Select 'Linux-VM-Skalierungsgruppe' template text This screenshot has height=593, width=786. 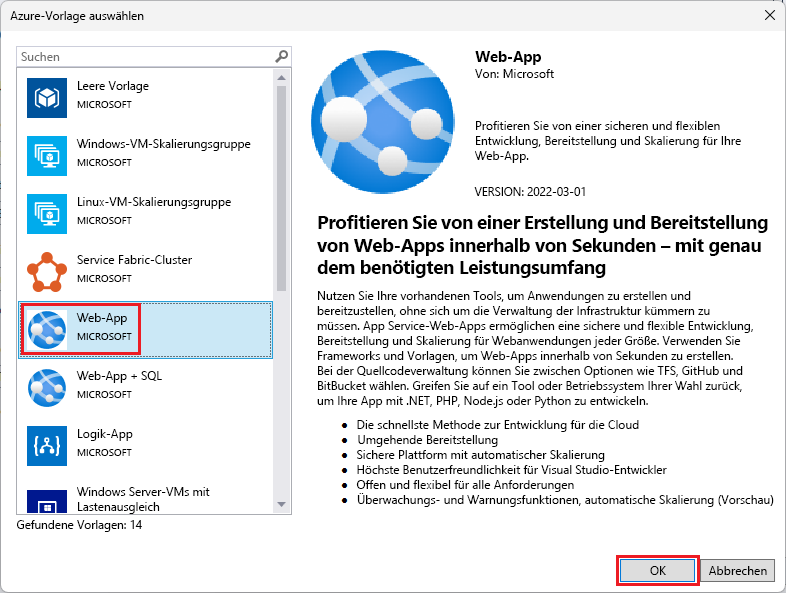(x=154, y=202)
